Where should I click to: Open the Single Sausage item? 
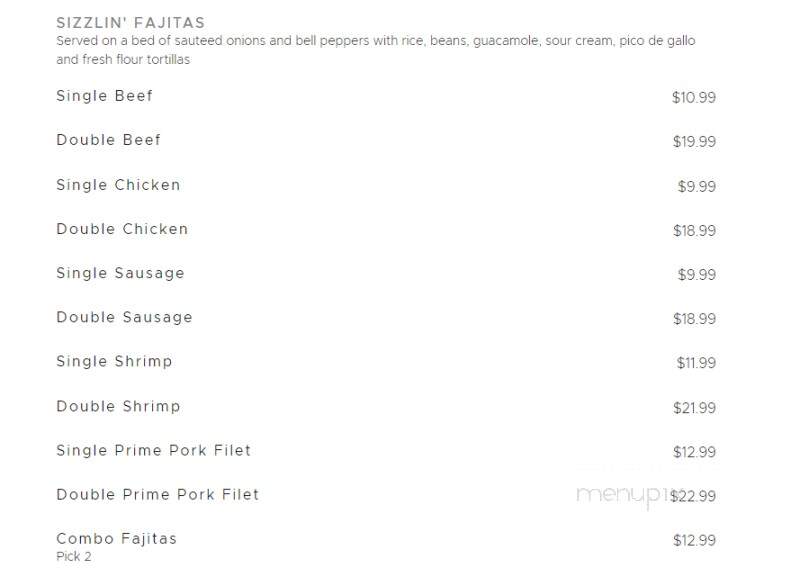[x=120, y=273]
